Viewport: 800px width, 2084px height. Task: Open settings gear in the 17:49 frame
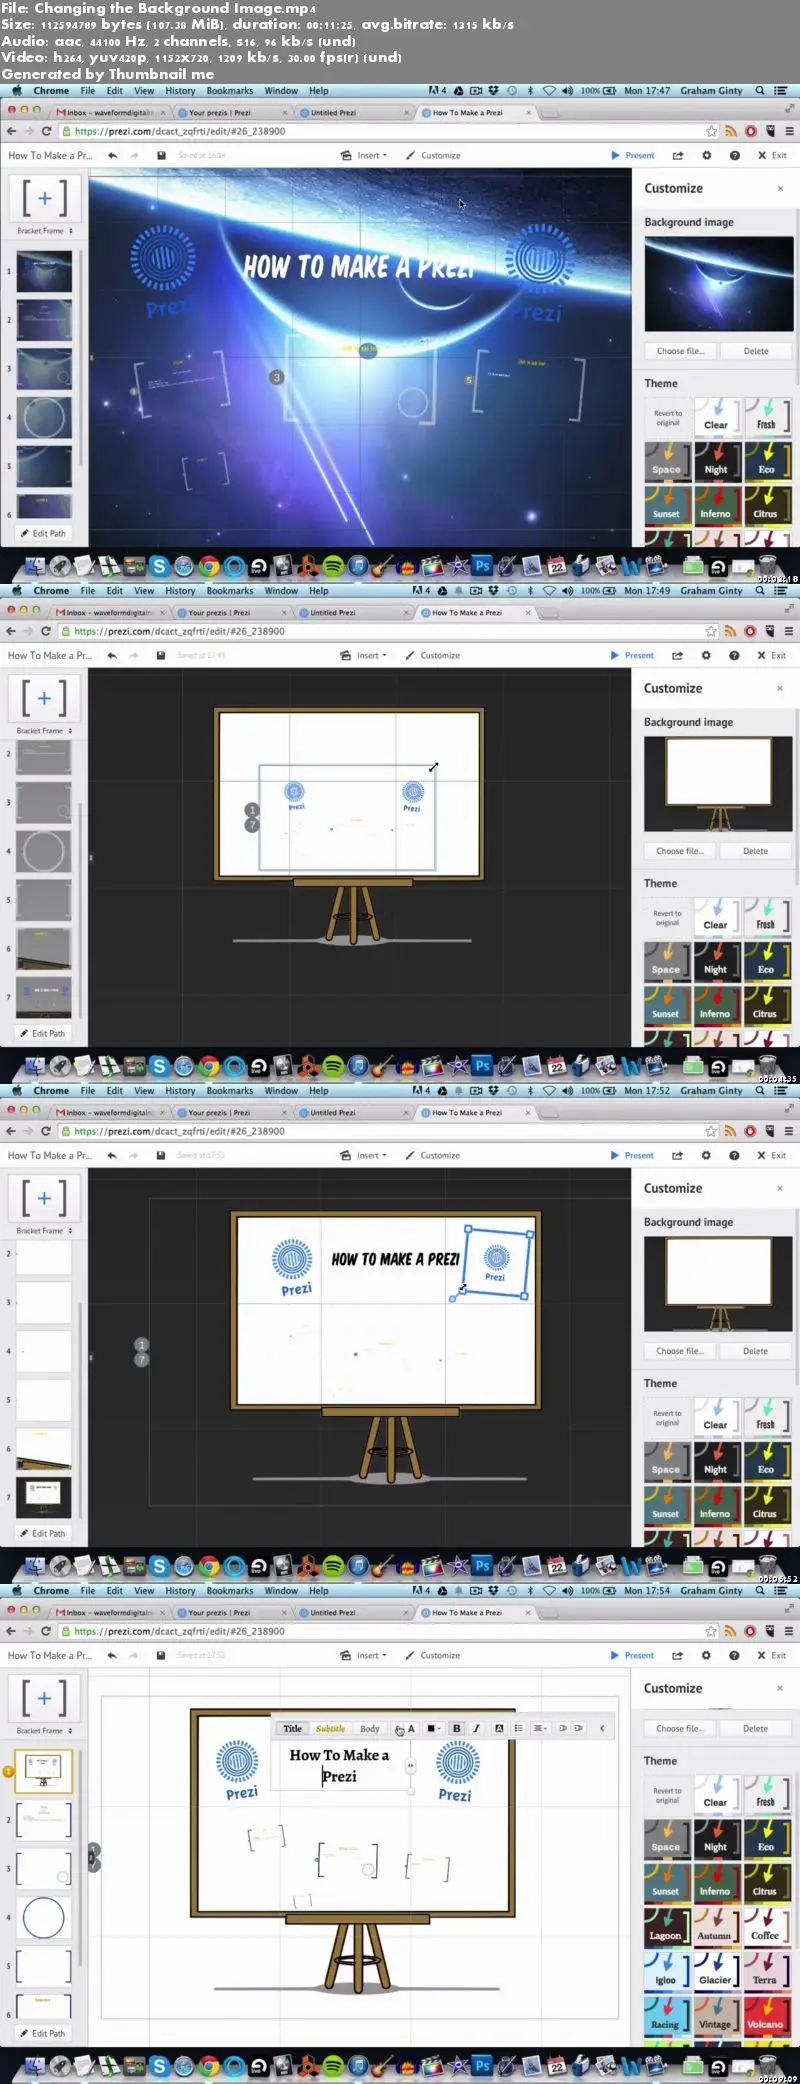[707, 655]
